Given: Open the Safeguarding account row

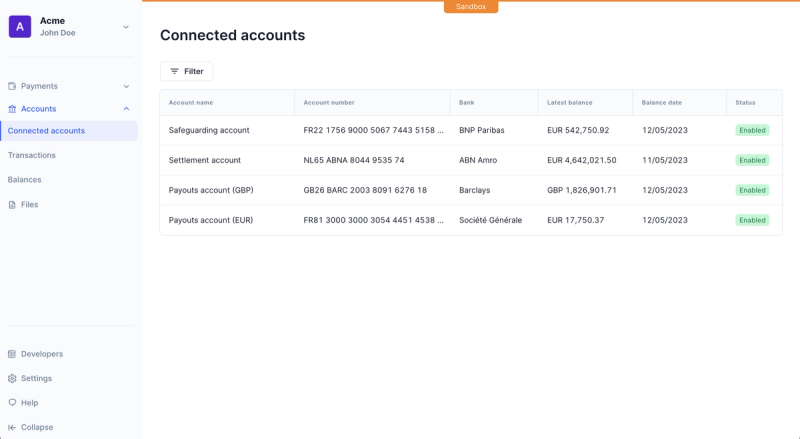Looking at the screenshot, I should (x=471, y=130).
